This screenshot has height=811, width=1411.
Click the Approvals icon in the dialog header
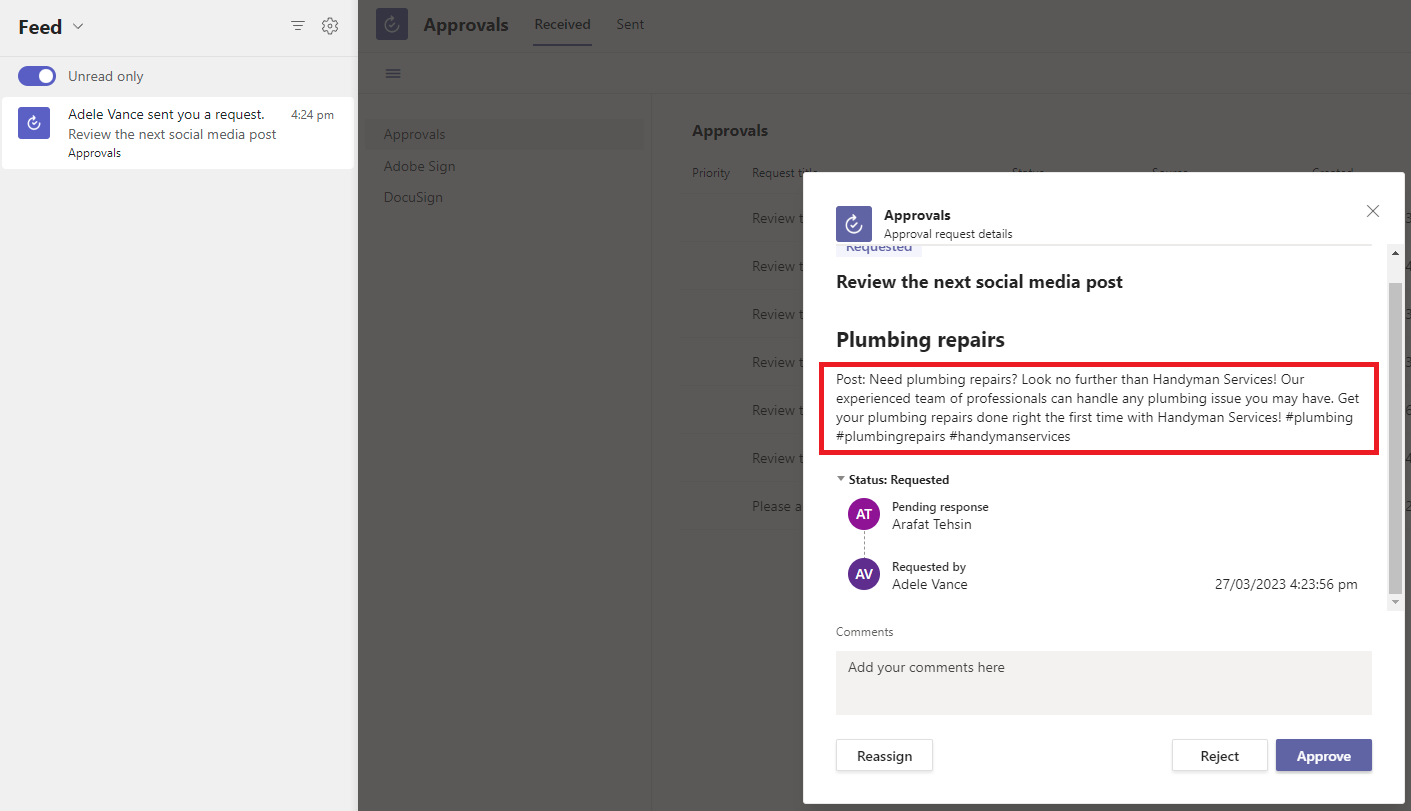pyautogui.click(x=853, y=223)
